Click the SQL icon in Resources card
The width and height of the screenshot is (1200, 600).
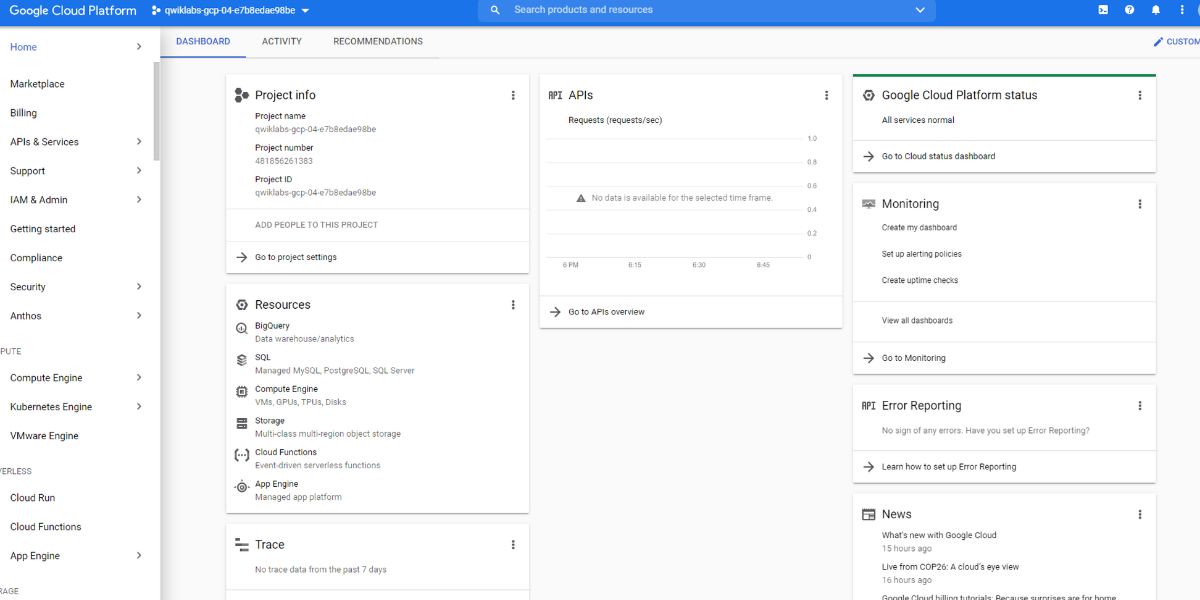[x=241, y=359]
